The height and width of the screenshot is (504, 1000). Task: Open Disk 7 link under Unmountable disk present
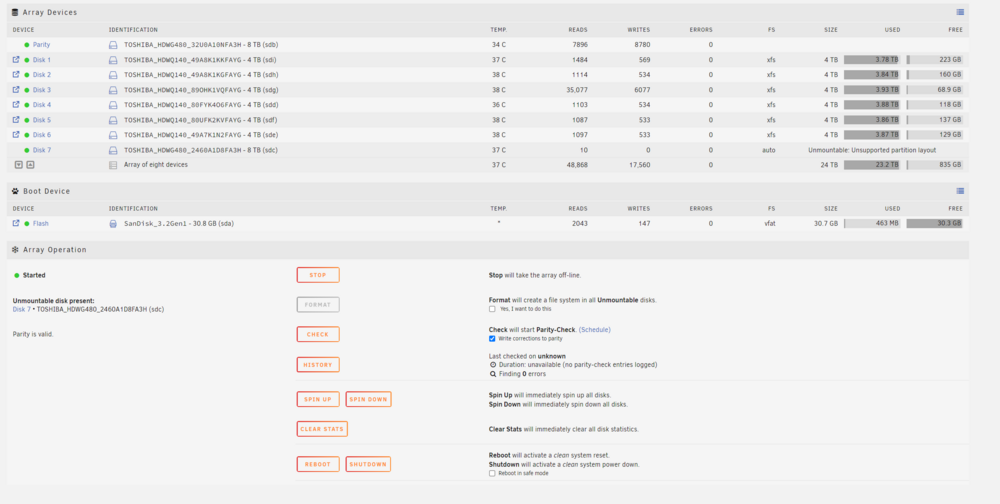(22, 309)
